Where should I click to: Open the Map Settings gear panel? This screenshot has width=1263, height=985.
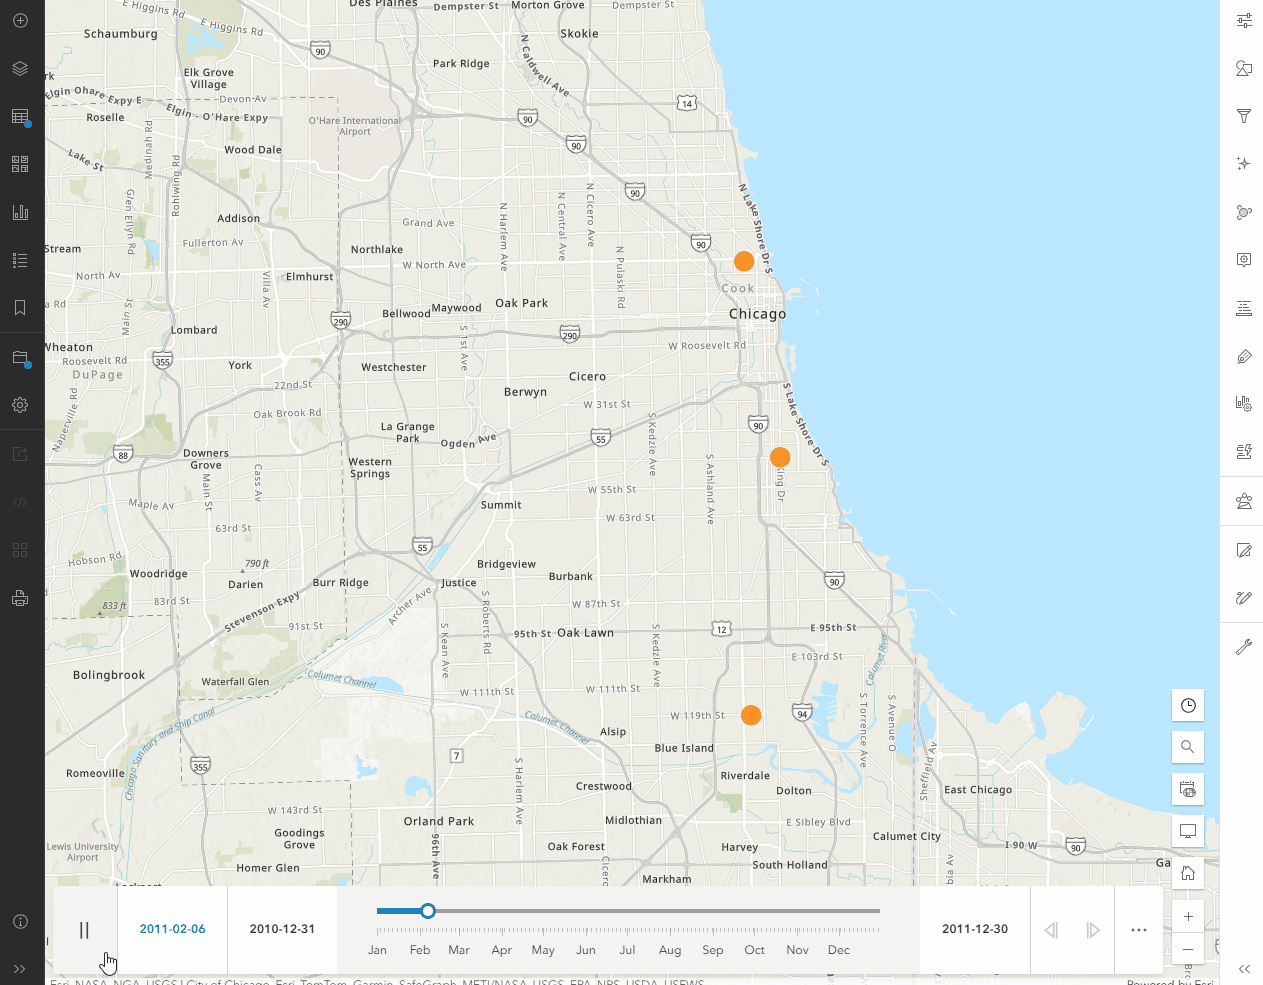20,405
